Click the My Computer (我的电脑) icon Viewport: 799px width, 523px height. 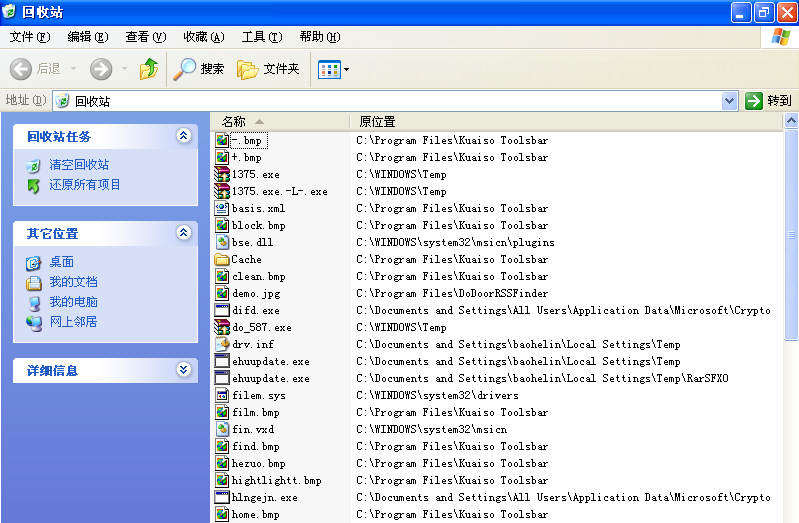[x=34, y=303]
